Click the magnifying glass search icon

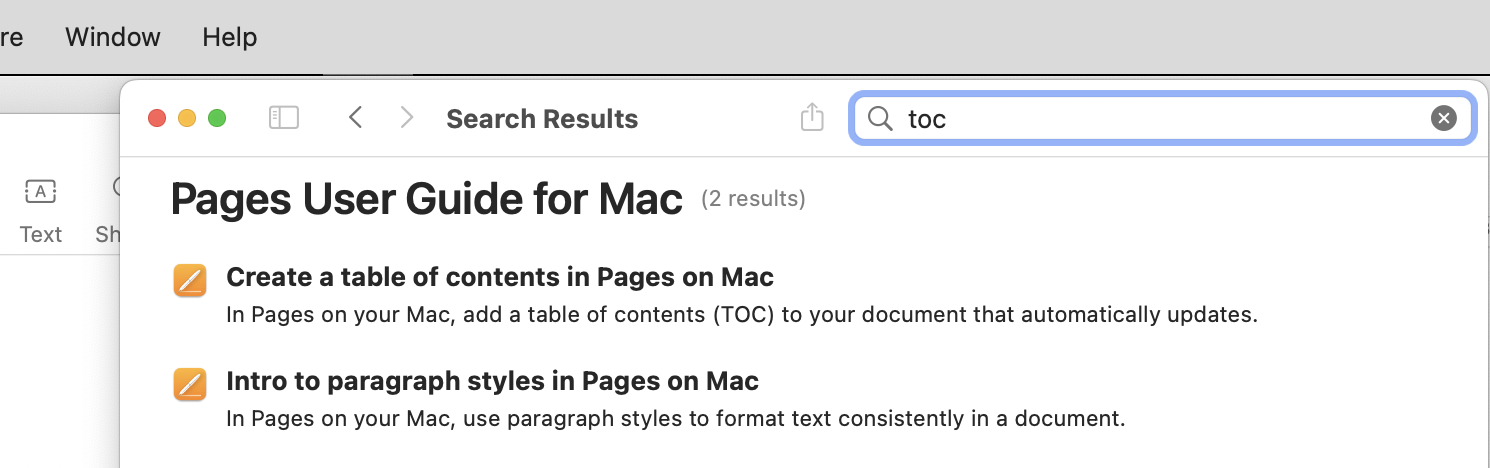pyautogui.click(x=880, y=119)
